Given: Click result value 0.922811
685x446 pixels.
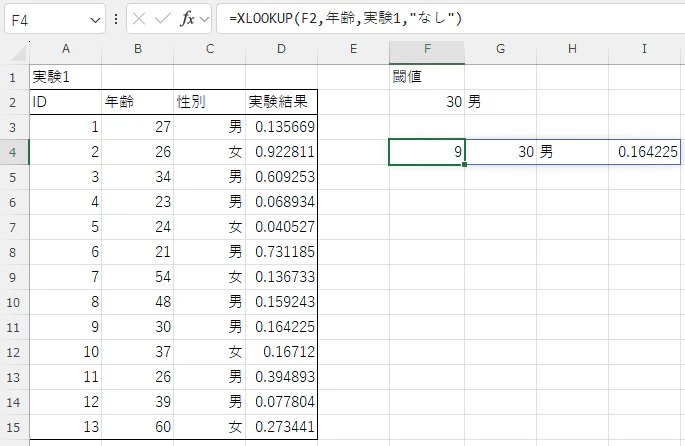Looking at the screenshot, I should click(x=281, y=152).
